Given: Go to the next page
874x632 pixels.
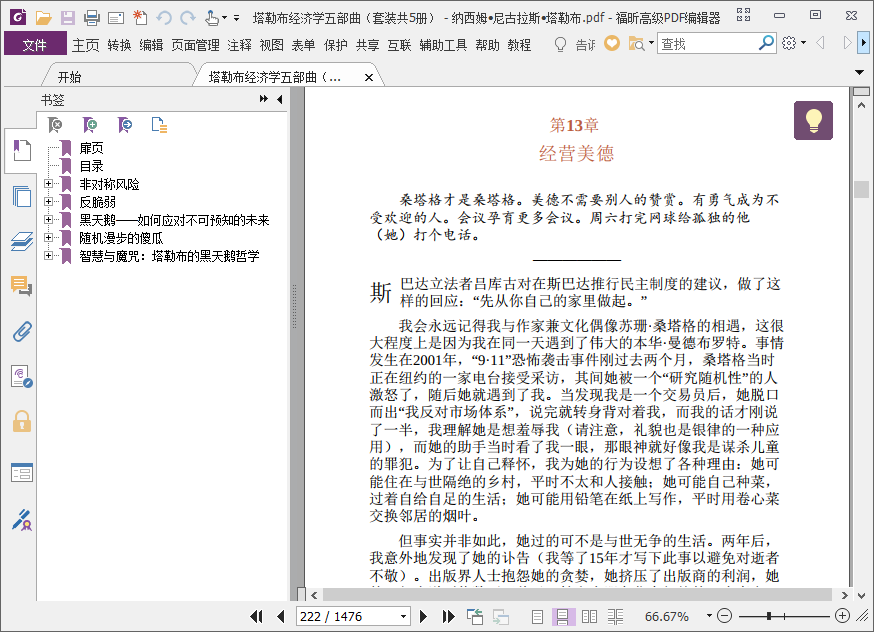Looking at the screenshot, I should [x=423, y=616].
